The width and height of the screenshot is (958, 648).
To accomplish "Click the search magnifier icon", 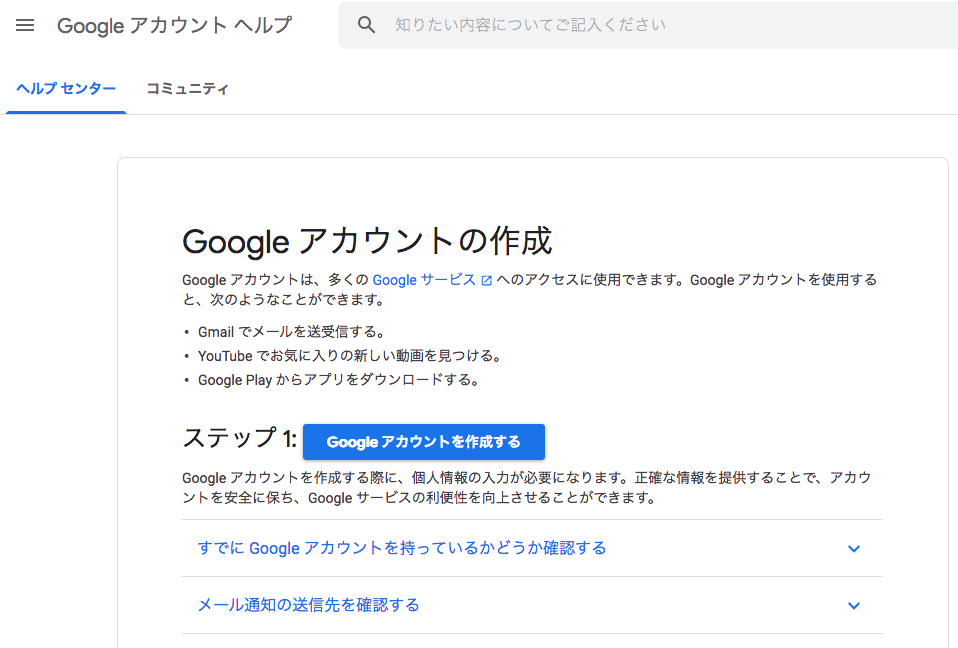I will [366, 25].
